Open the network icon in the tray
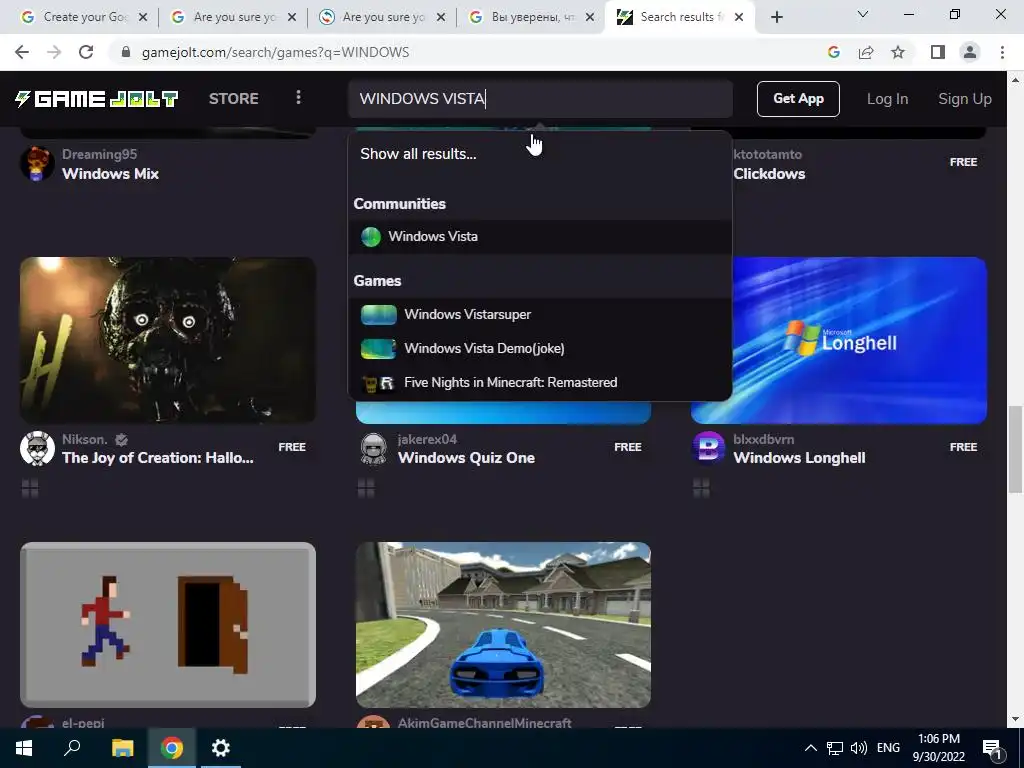 (x=835, y=748)
